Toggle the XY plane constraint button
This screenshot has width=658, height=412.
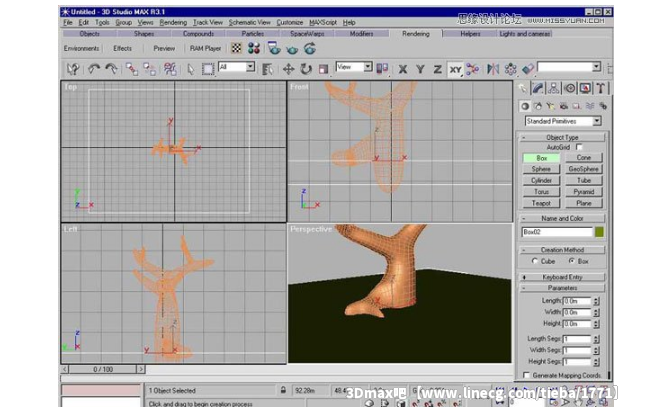(455, 69)
